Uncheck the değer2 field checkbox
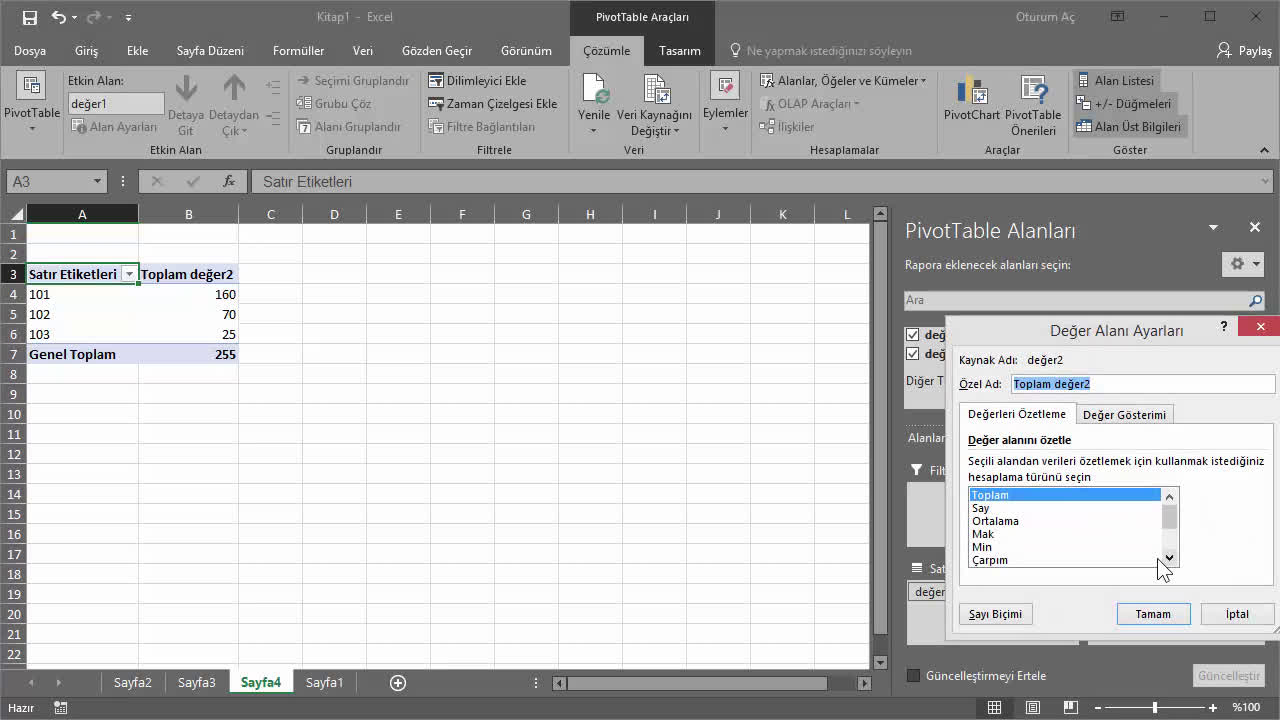Image resolution: width=1280 pixels, height=720 pixels. (913, 353)
